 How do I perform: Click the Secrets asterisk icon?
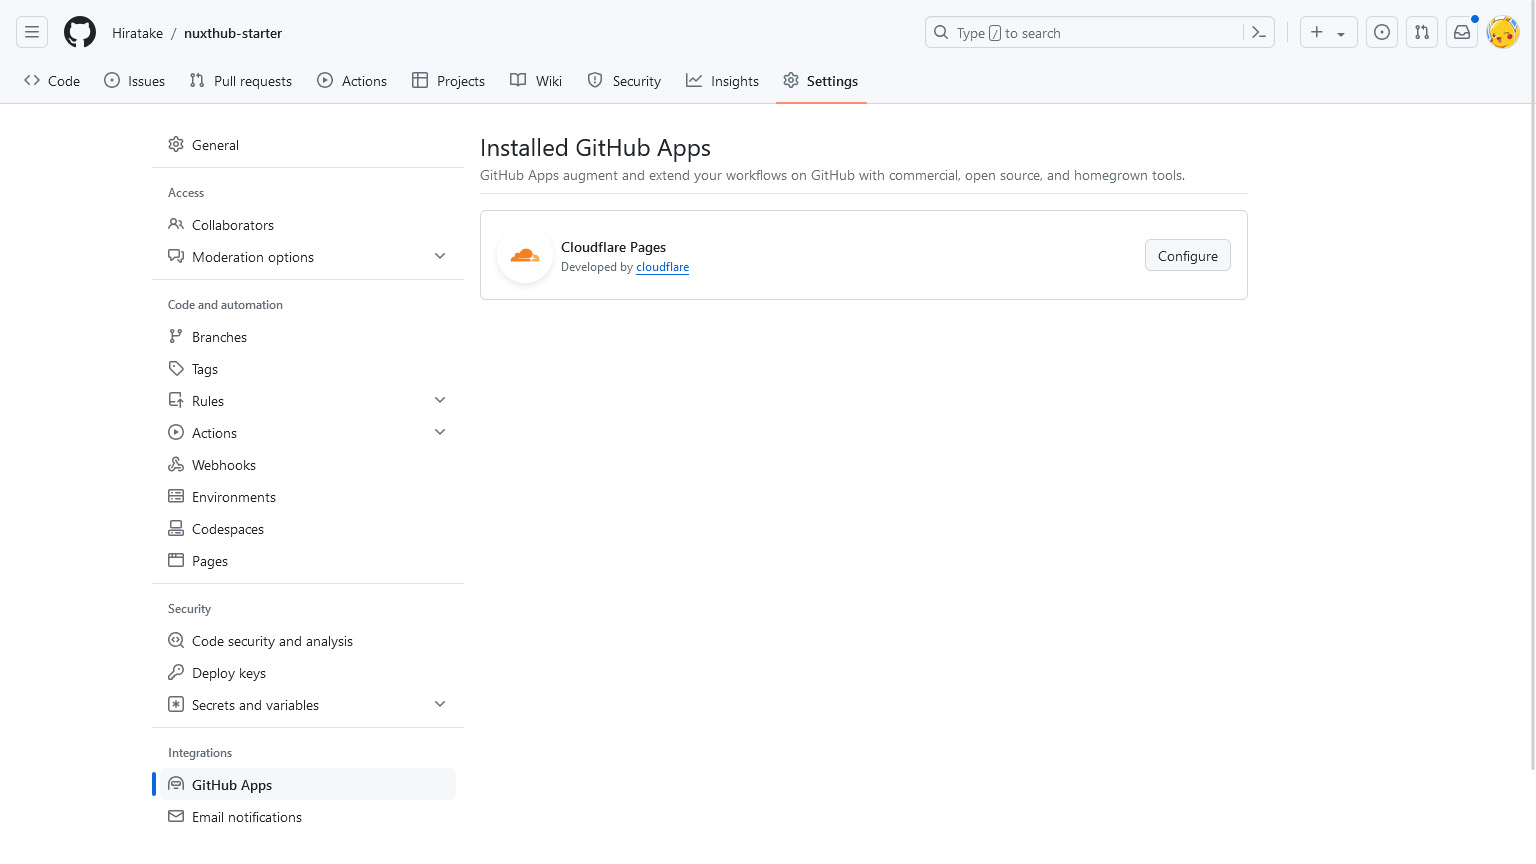click(x=176, y=704)
